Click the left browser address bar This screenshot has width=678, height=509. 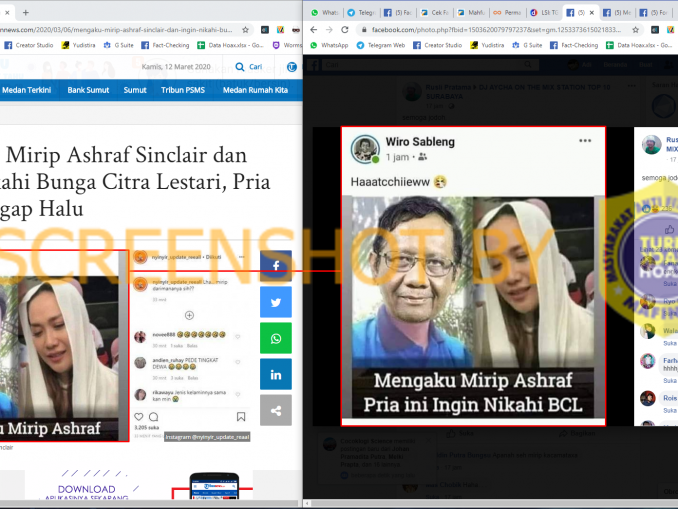(125, 30)
